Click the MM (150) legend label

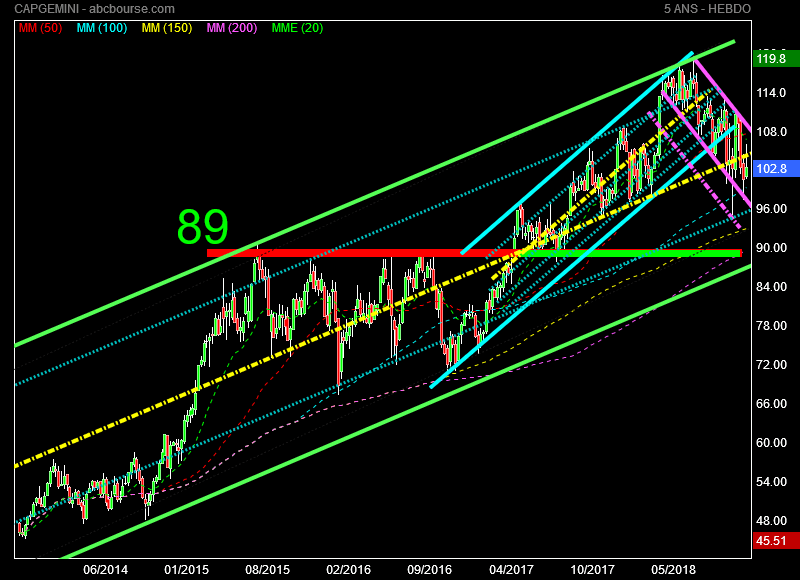167,28
